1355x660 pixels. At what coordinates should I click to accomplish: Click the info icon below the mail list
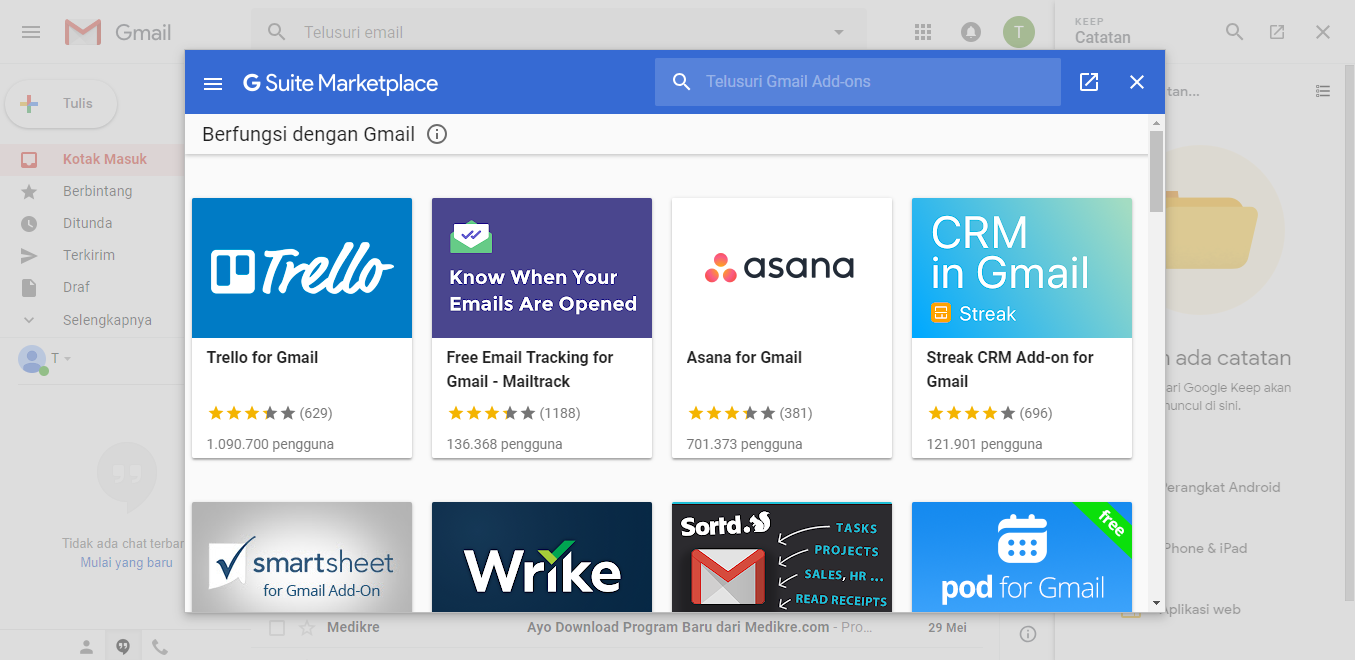1027,634
